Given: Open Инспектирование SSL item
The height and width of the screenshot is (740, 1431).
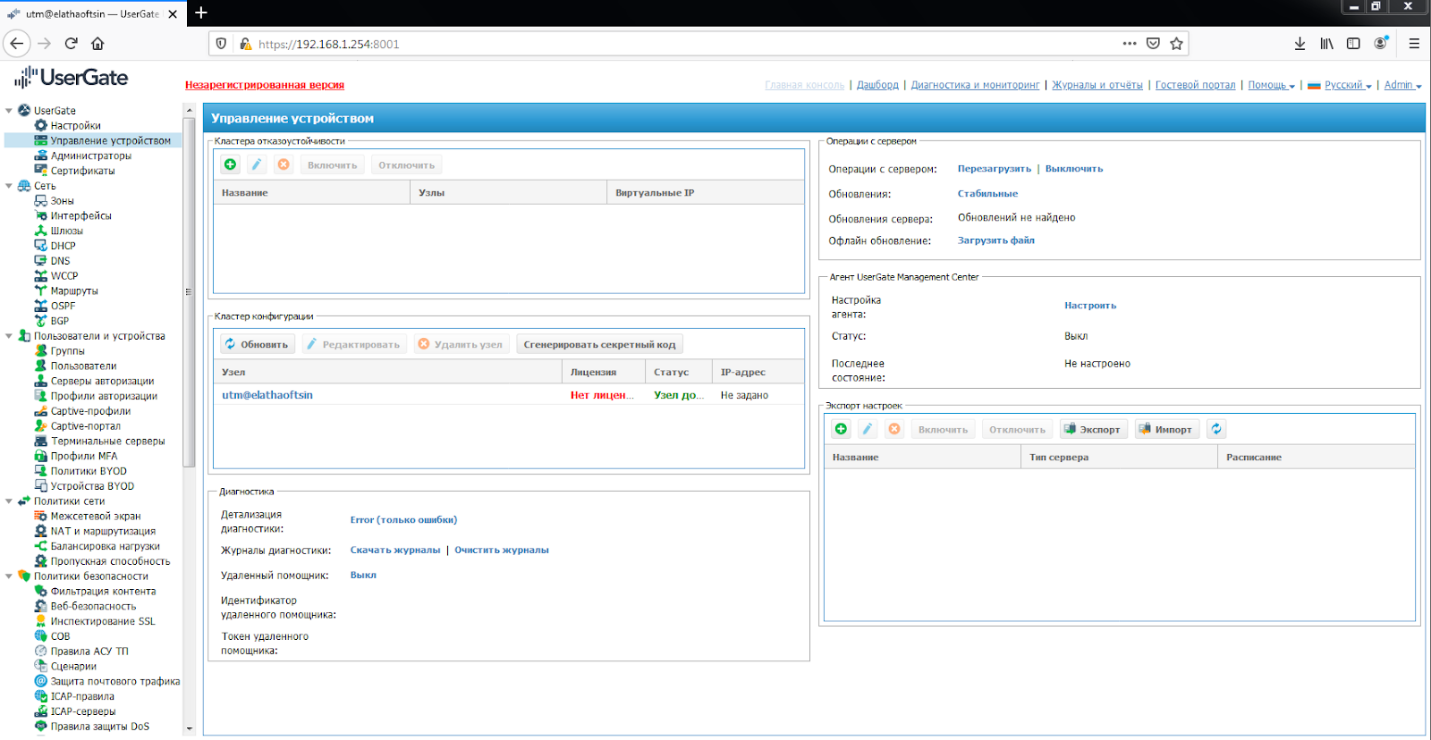Looking at the screenshot, I should 103,621.
